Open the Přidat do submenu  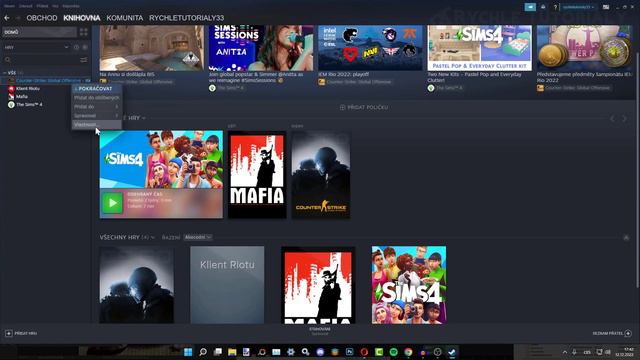(x=97, y=107)
